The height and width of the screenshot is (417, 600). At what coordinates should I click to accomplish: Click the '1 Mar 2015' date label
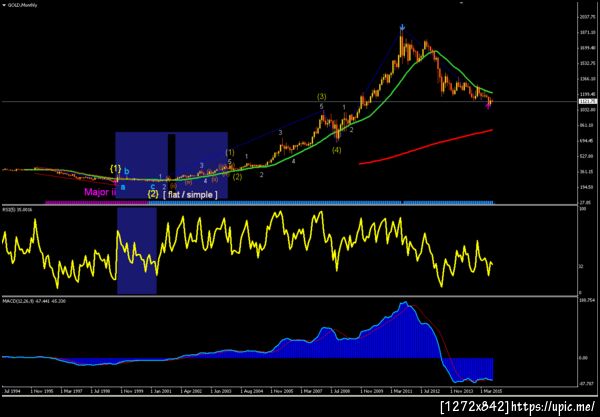coord(491,391)
